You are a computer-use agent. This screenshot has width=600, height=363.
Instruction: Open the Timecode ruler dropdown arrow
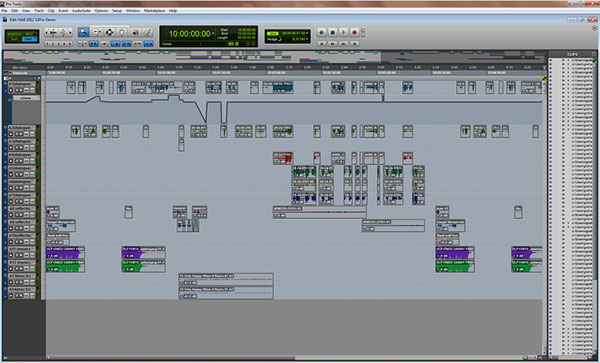(x=10, y=72)
